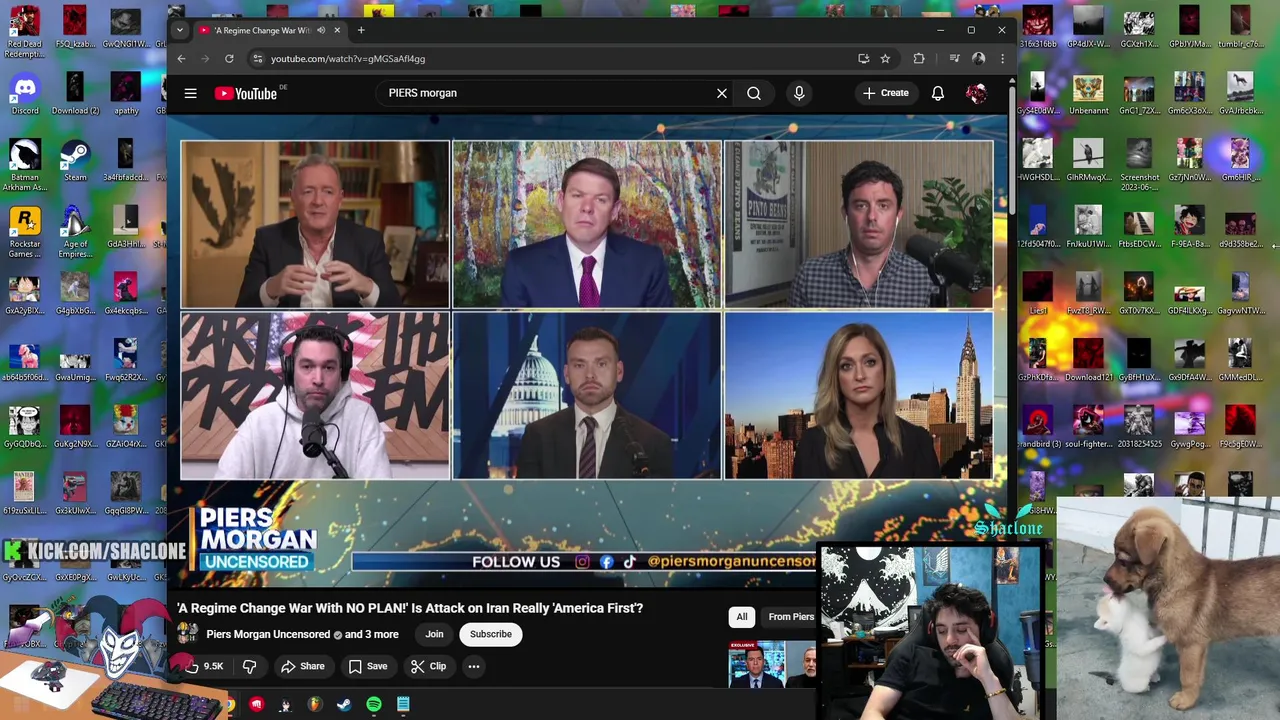Screen dimensions: 1280x720
Task: Reload the page with the refresh icon
Action: coord(229,59)
